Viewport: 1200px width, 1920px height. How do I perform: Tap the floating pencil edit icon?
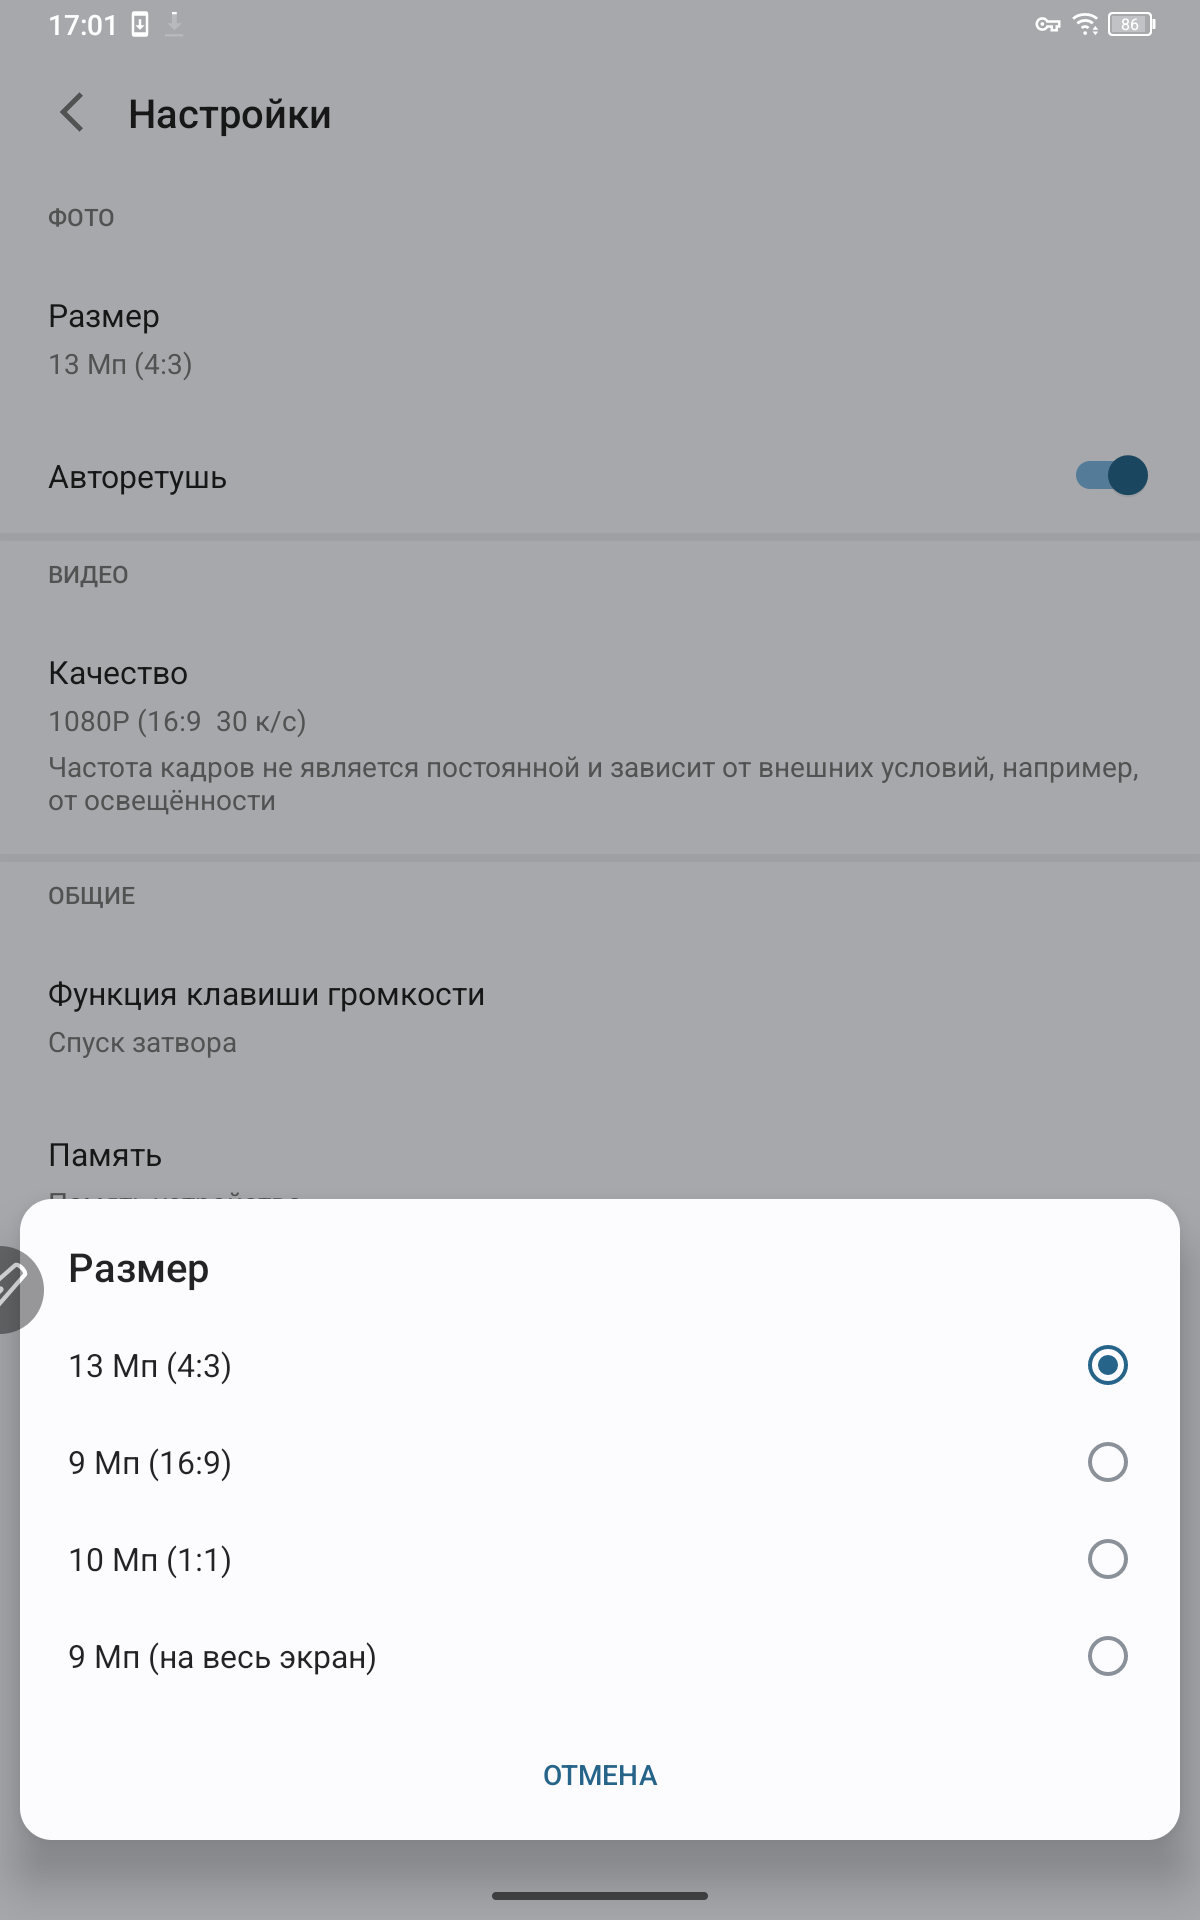click(14, 1288)
